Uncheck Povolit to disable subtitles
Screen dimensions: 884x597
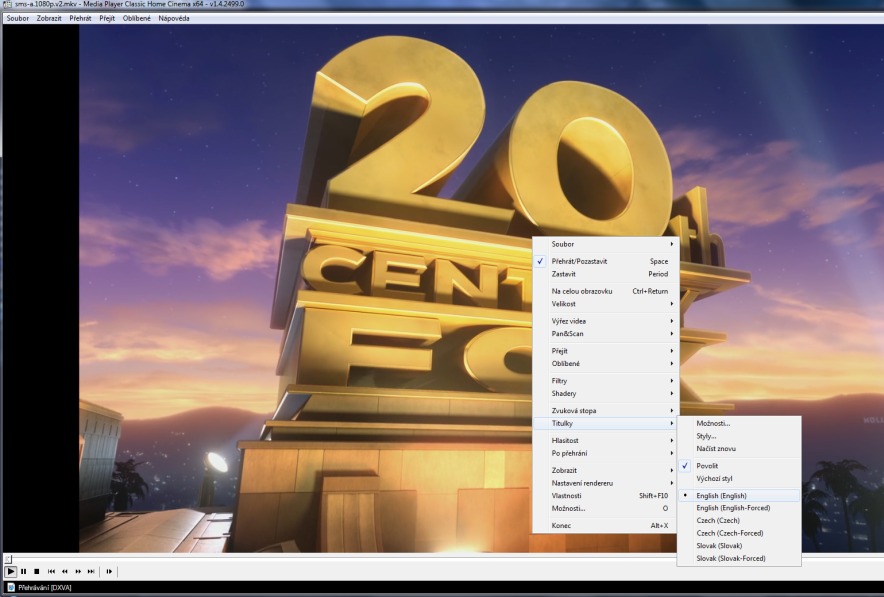(x=707, y=466)
